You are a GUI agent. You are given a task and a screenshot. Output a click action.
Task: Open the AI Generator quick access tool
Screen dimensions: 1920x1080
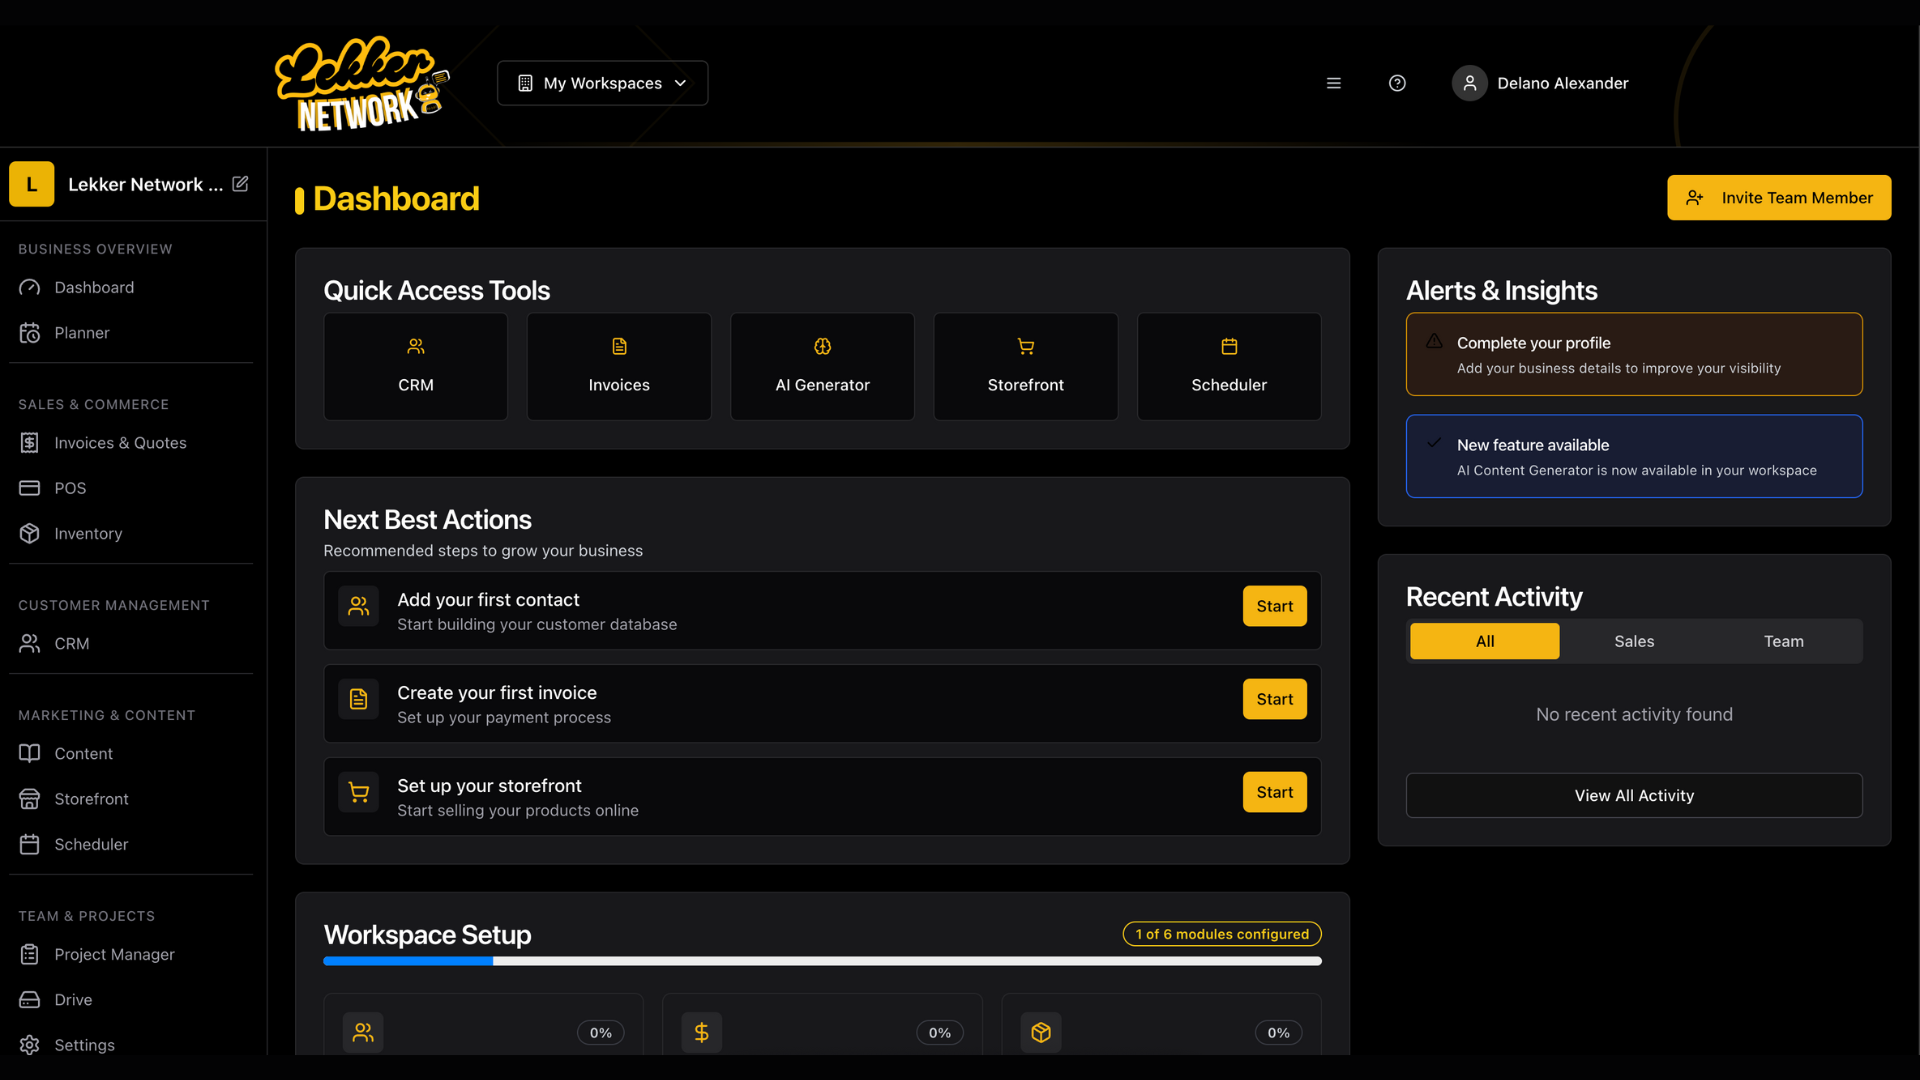822,366
